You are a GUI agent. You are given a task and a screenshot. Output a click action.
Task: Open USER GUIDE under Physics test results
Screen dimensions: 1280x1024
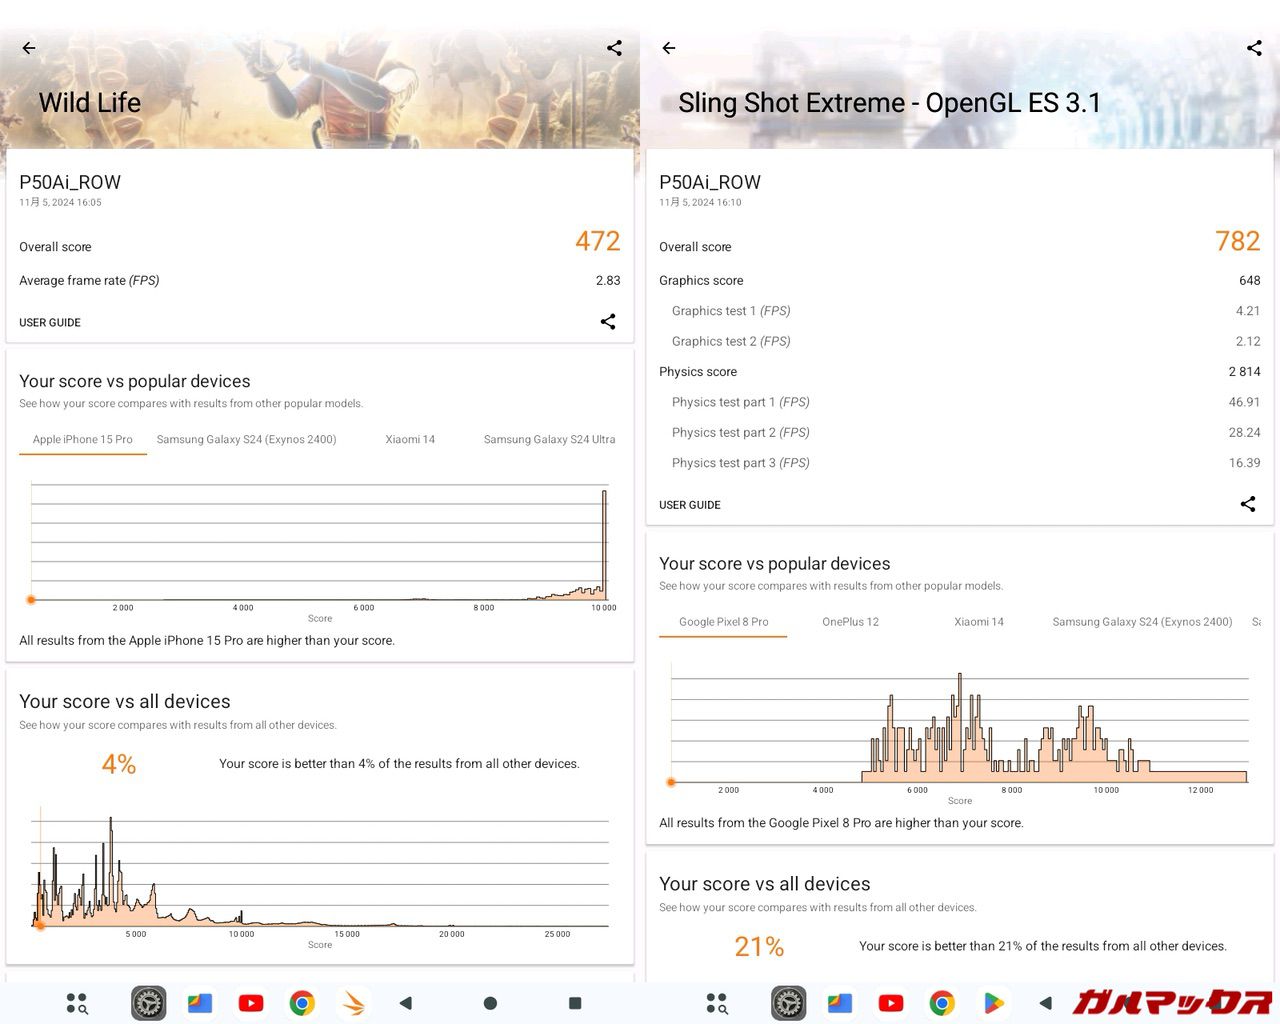690,505
